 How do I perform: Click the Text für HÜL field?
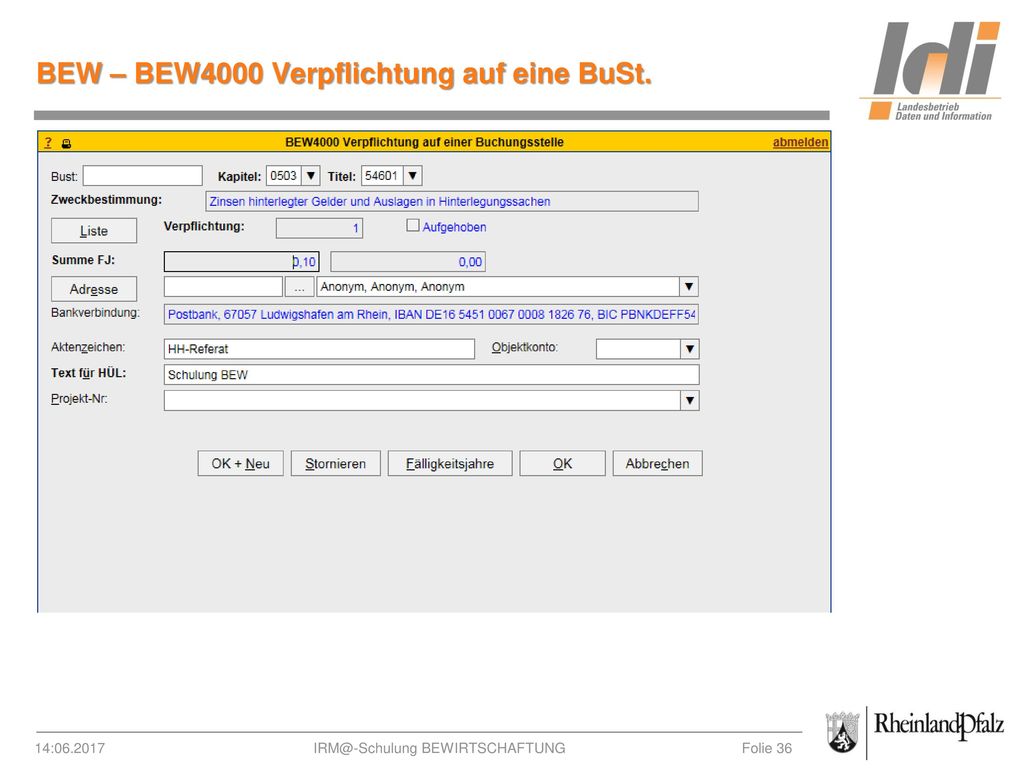pos(431,375)
